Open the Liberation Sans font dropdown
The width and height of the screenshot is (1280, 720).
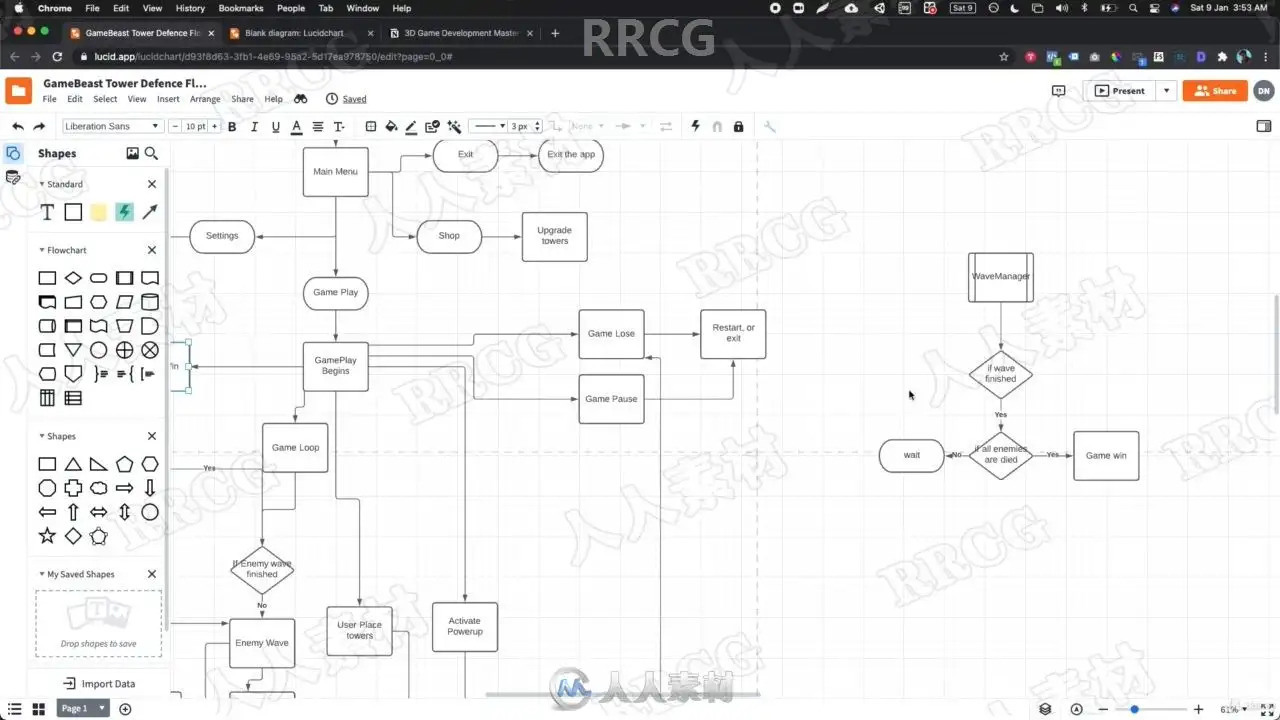[112, 126]
